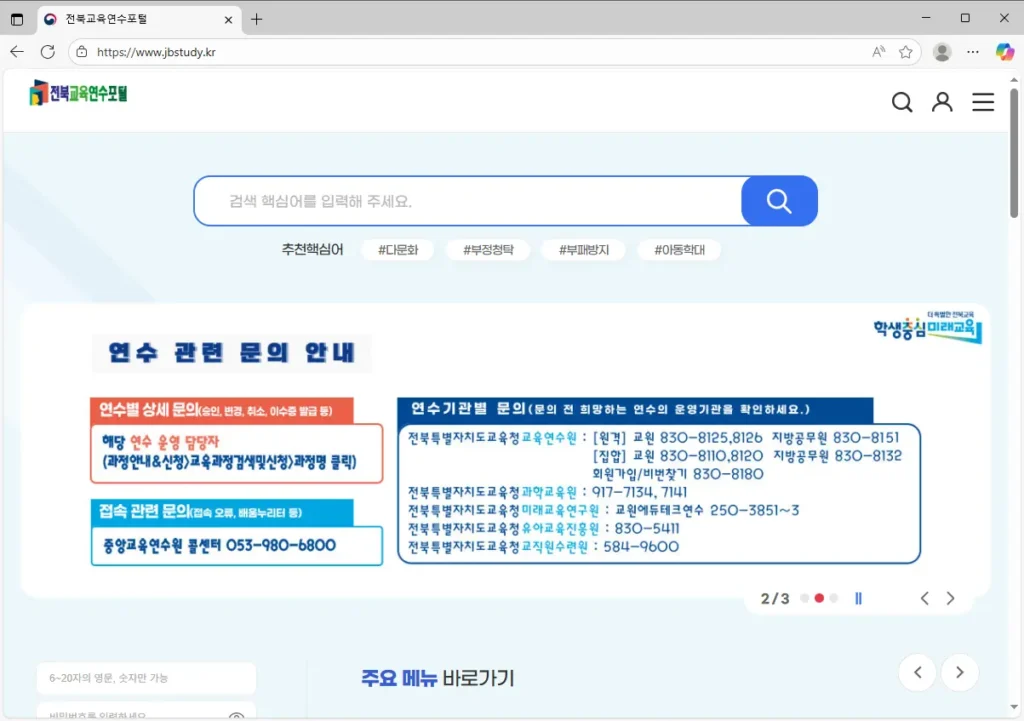Select the first banner indicator dot

tap(803, 597)
